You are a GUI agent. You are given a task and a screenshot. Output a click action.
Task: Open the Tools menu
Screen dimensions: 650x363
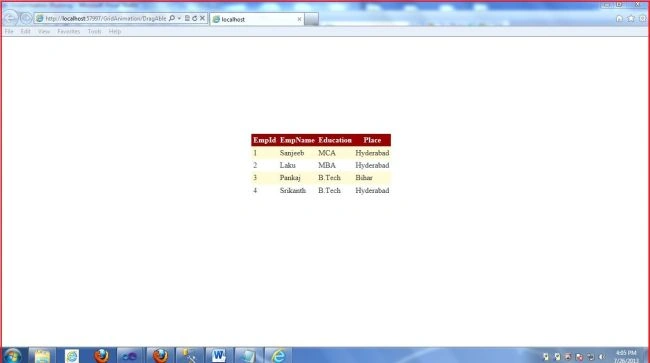click(95, 31)
